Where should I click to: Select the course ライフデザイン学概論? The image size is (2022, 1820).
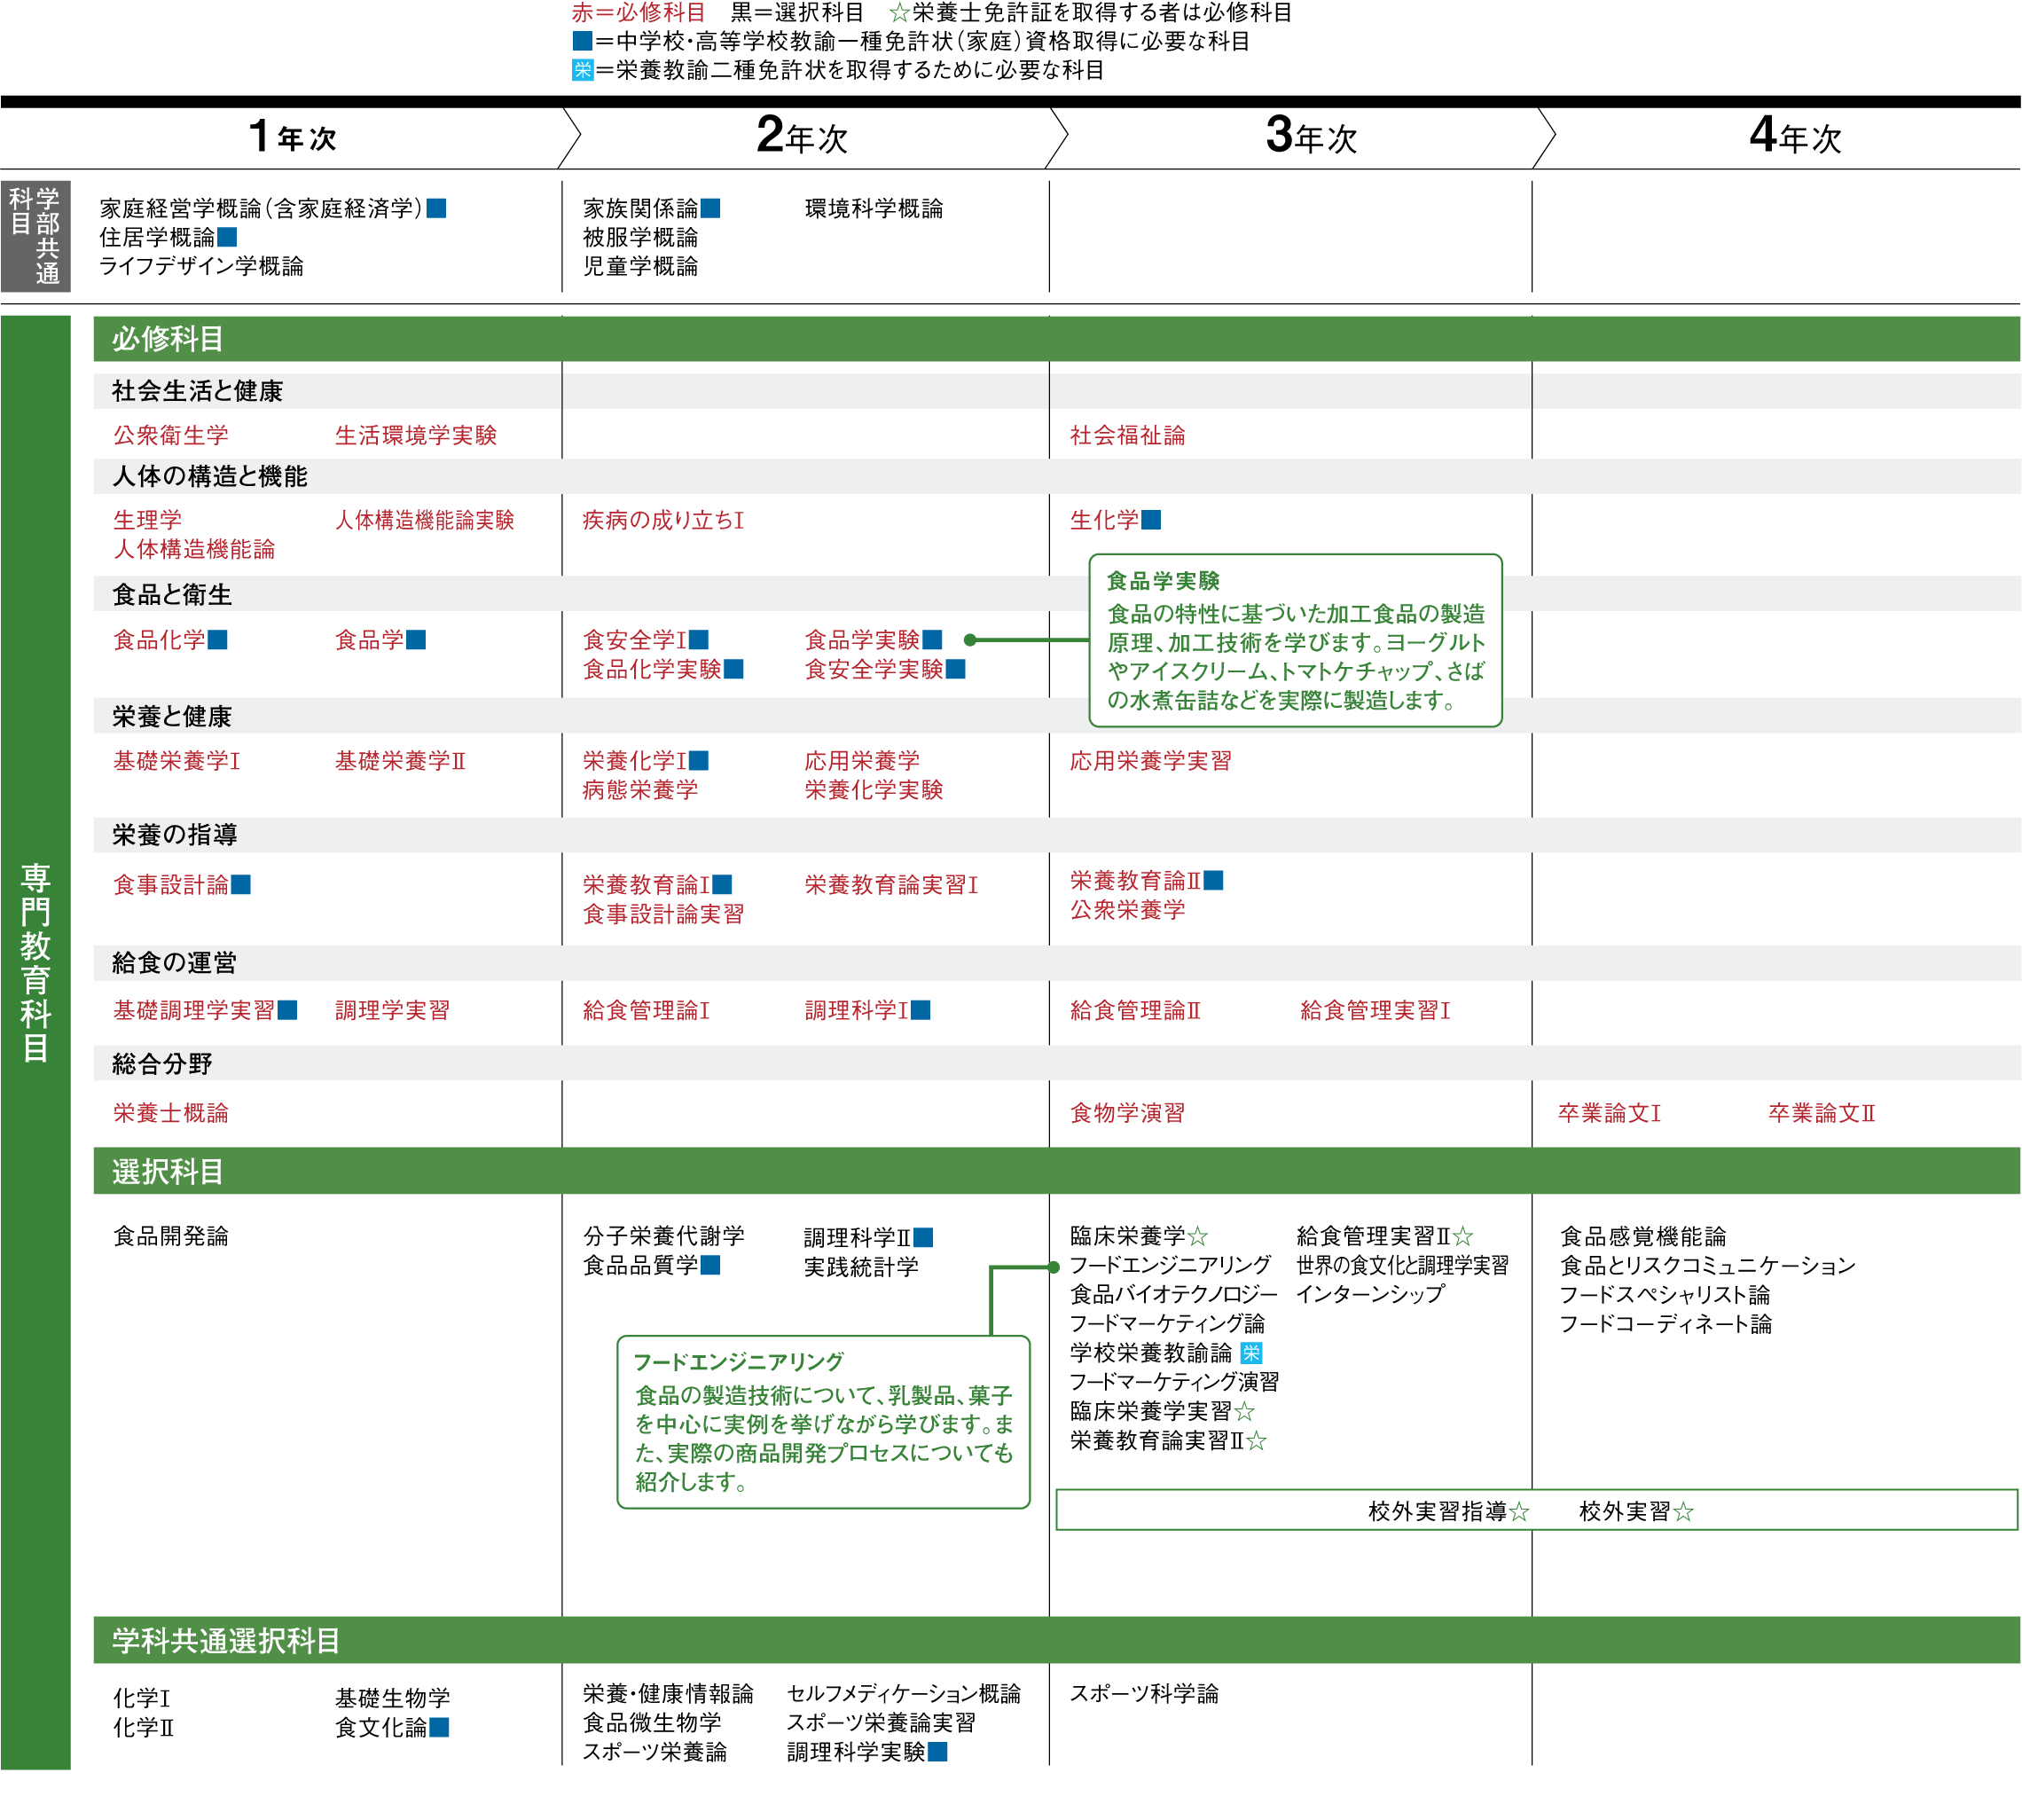tap(201, 266)
